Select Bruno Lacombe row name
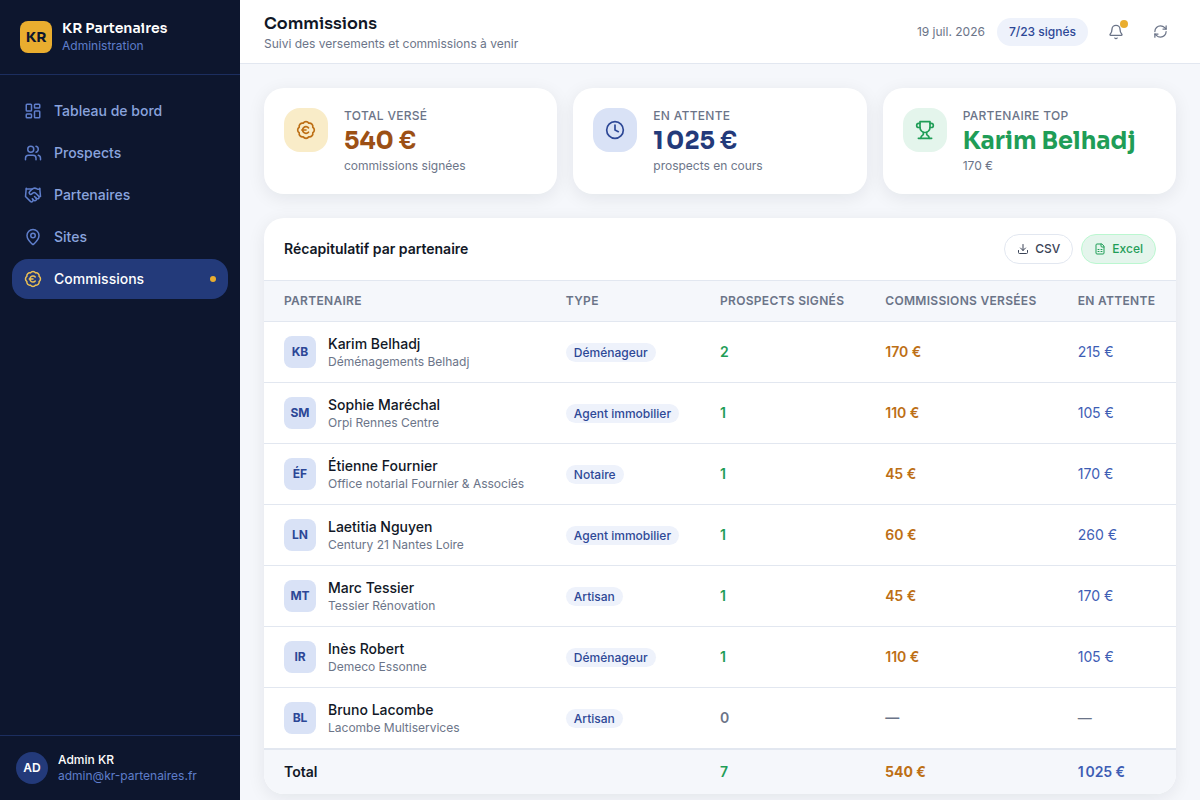 pyautogui.click(x=381, y=710)
